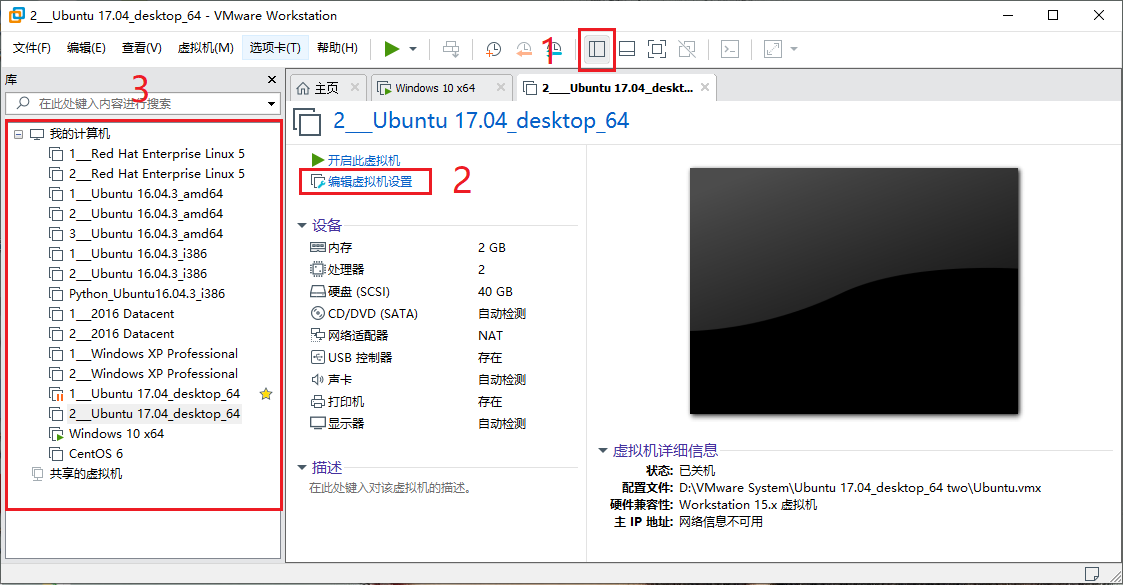Click the Revert Snapshot icon
This screenshot has width=1123, height=585.
[x=523, y=48]
